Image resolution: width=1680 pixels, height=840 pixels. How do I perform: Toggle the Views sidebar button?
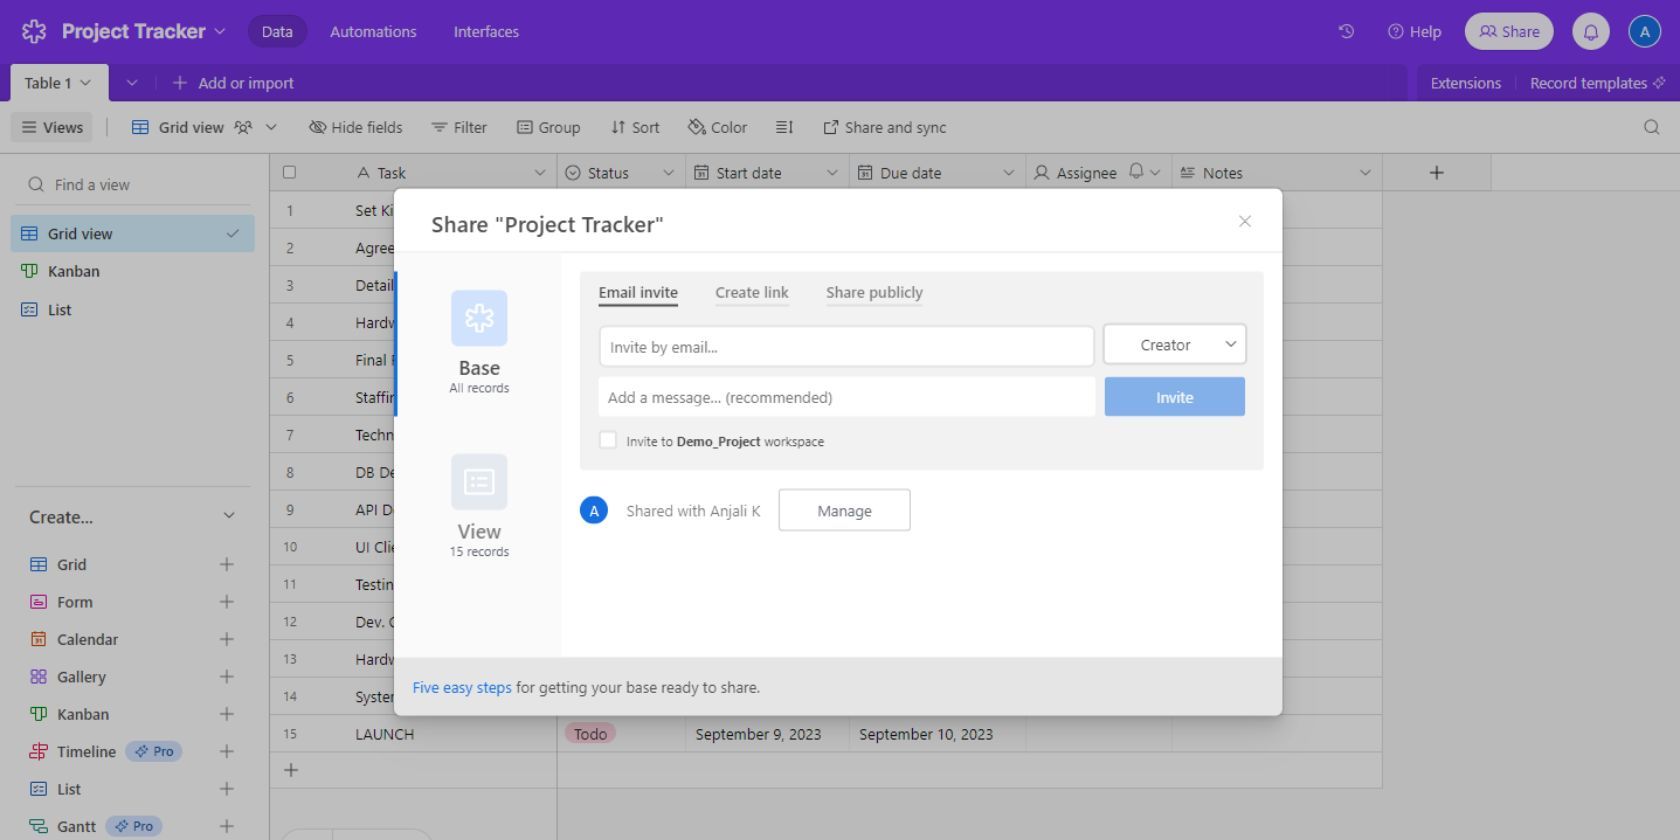pyautogui.click(x=52, y=127)
